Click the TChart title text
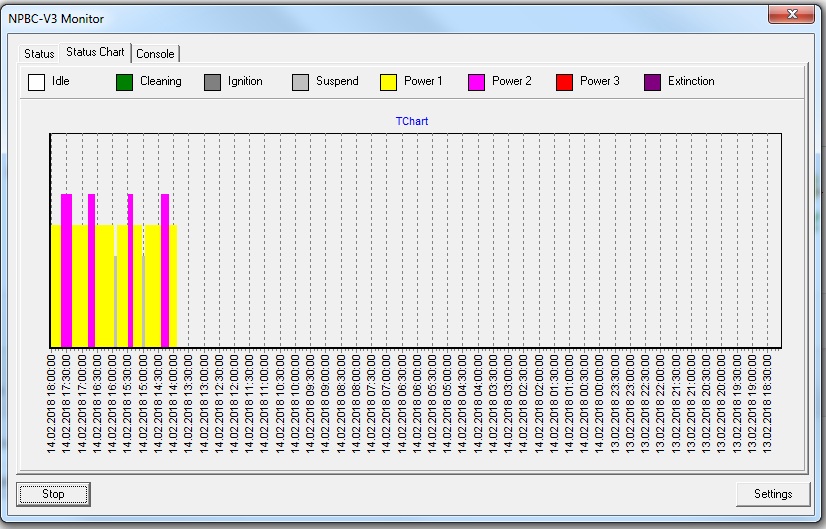 (x=412, y=122)
